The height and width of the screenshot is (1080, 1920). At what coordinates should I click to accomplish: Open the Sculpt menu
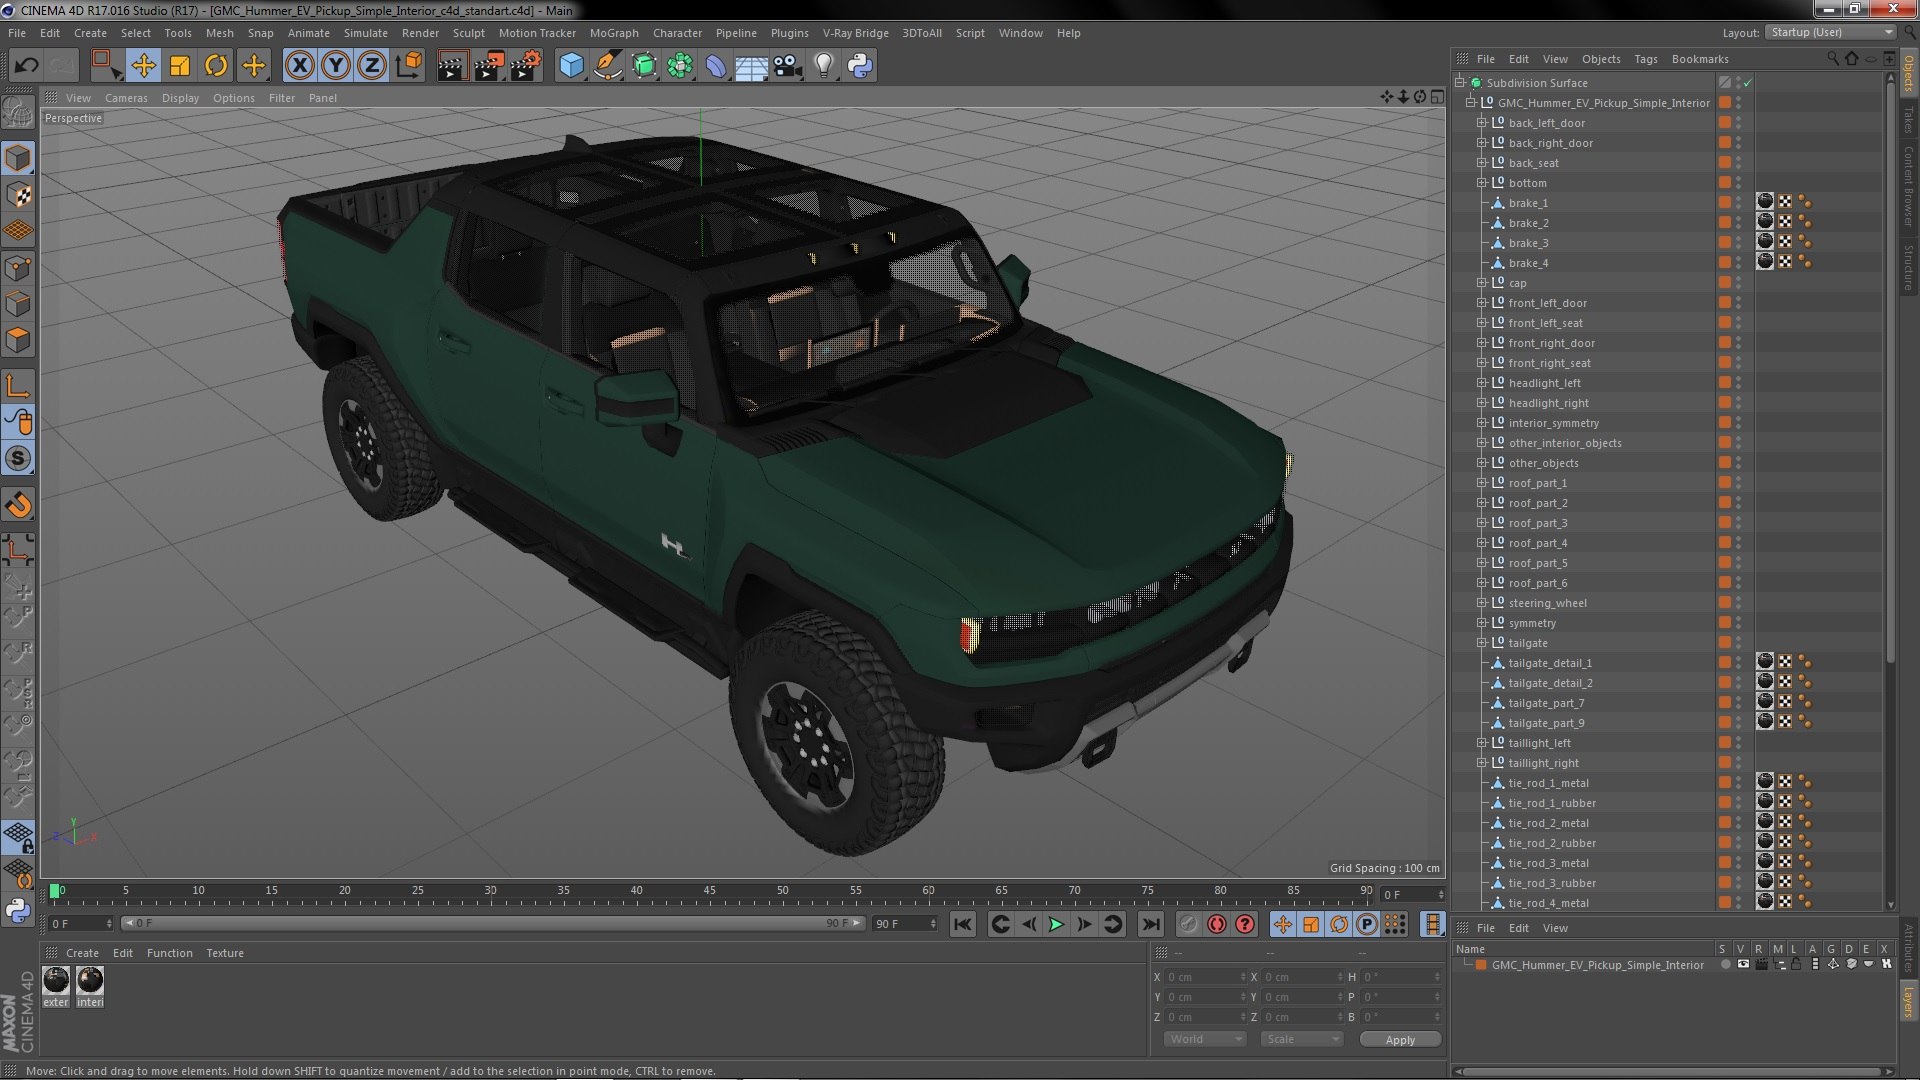[468, 33]
